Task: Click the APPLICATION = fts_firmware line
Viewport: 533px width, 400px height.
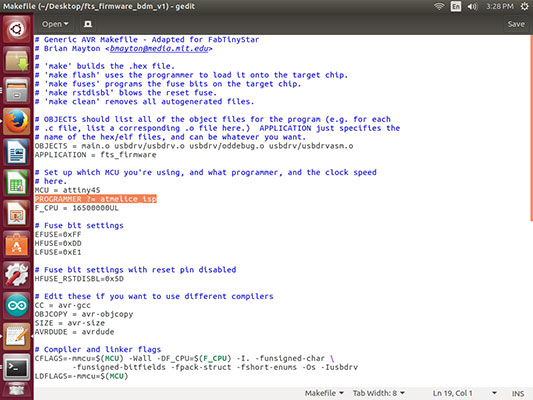Action: (x=96, y=155)
